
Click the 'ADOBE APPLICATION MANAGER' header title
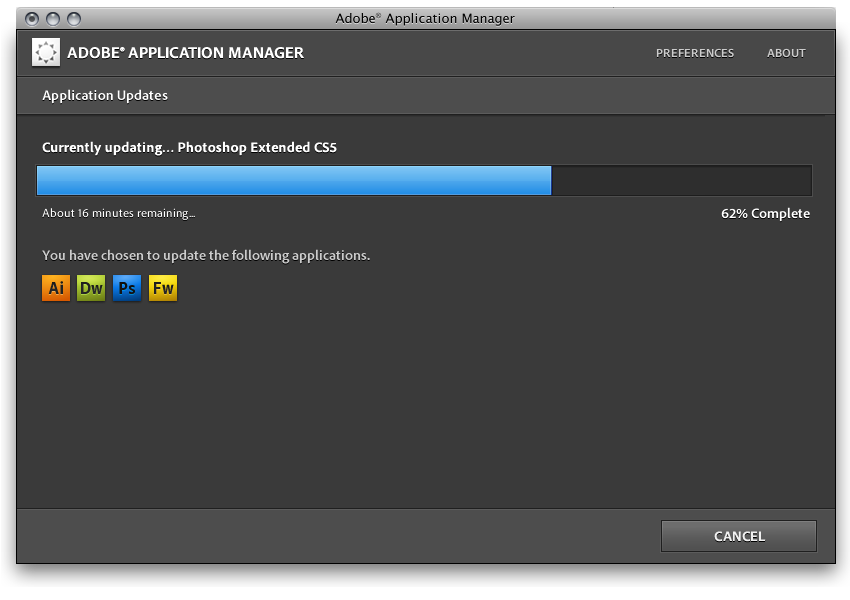(x=185, y=53)
